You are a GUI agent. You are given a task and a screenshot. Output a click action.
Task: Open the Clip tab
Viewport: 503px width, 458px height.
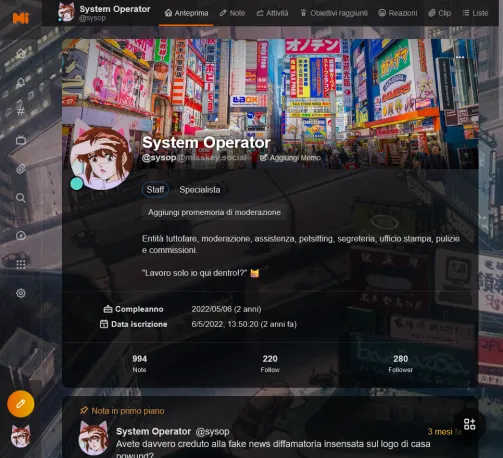[x=440, y=13]
